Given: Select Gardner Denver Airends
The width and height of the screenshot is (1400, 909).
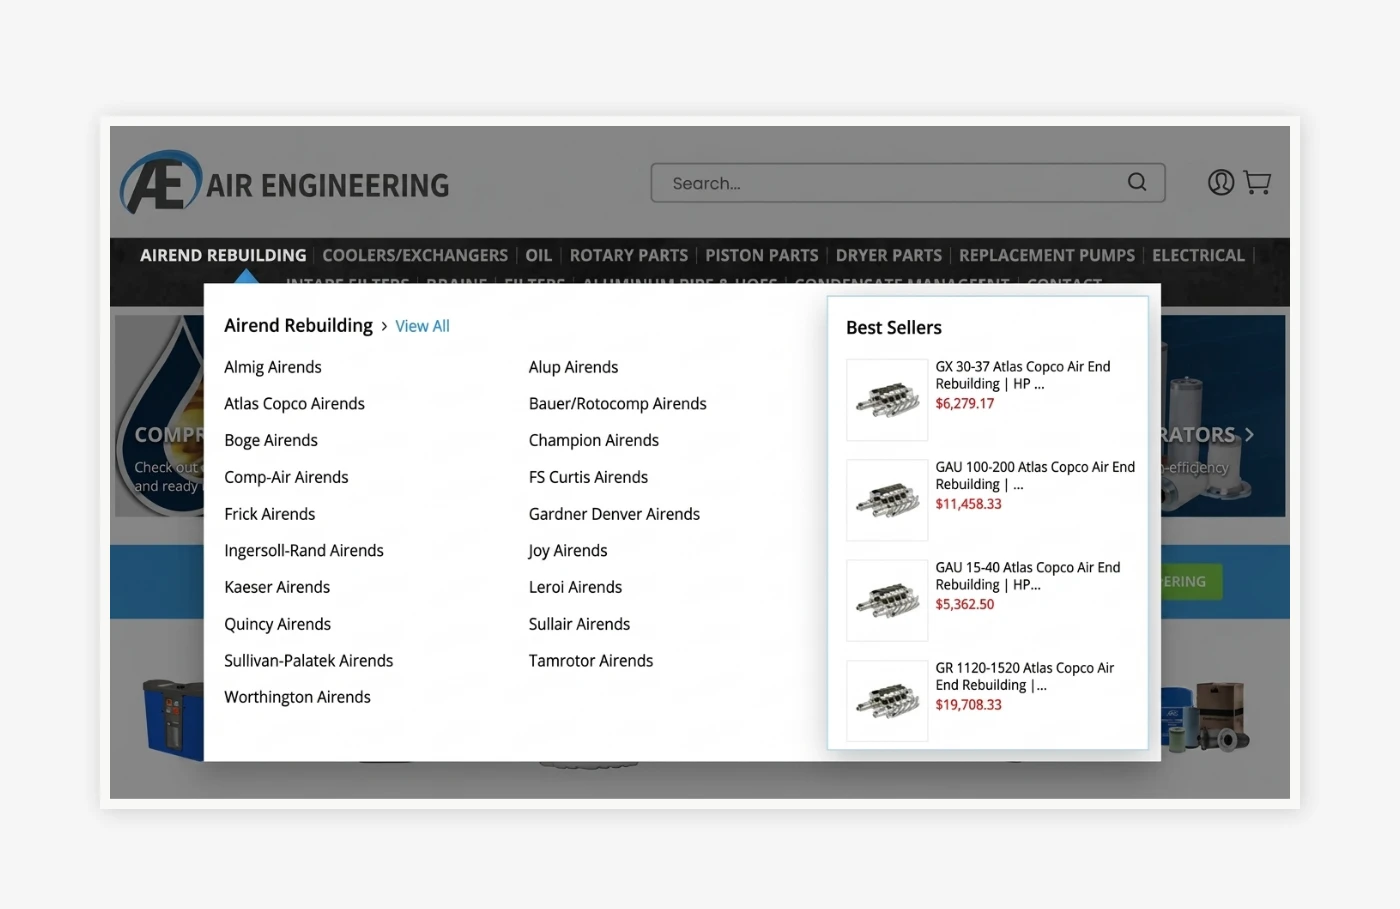Looking at the screenshot, I should 614,514.
